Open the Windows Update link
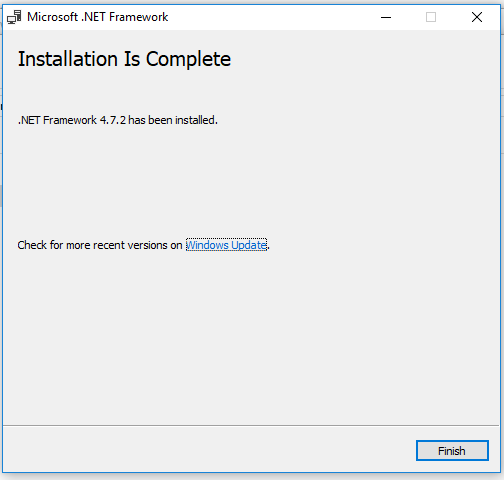This screenshot has width=504, height=480. coord(226,245)
